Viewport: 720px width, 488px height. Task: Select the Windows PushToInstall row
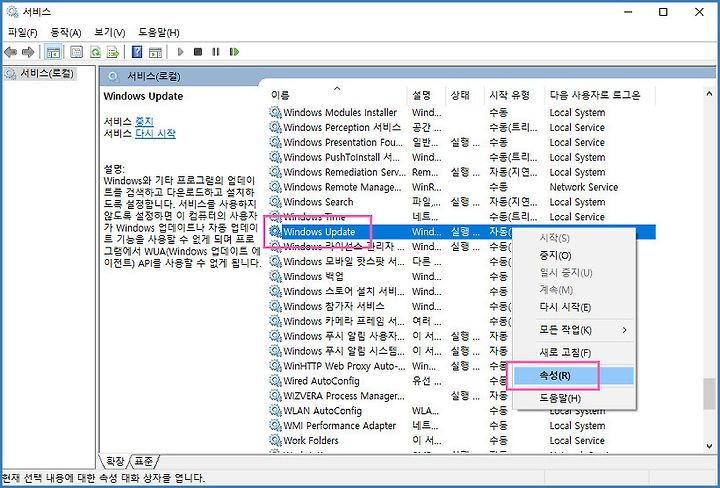(x=461, y=157)
